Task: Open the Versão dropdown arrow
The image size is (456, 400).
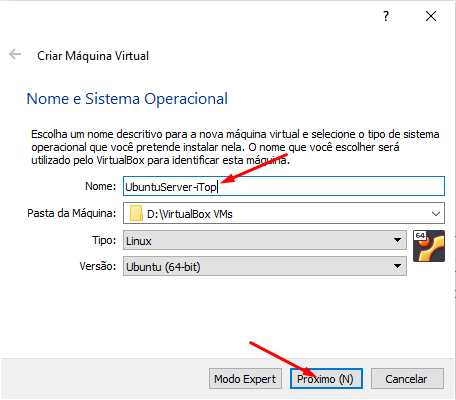Action: (x=397, y=266)
